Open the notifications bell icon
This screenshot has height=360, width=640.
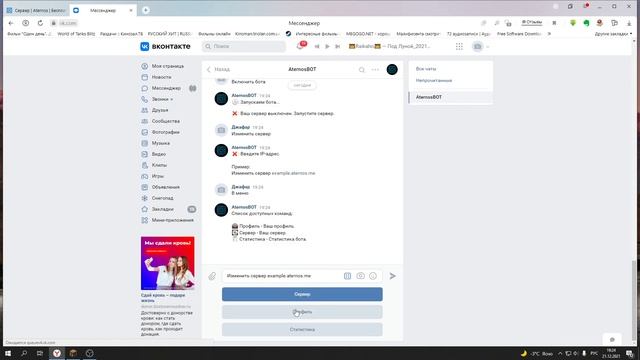tap(300, 47)
